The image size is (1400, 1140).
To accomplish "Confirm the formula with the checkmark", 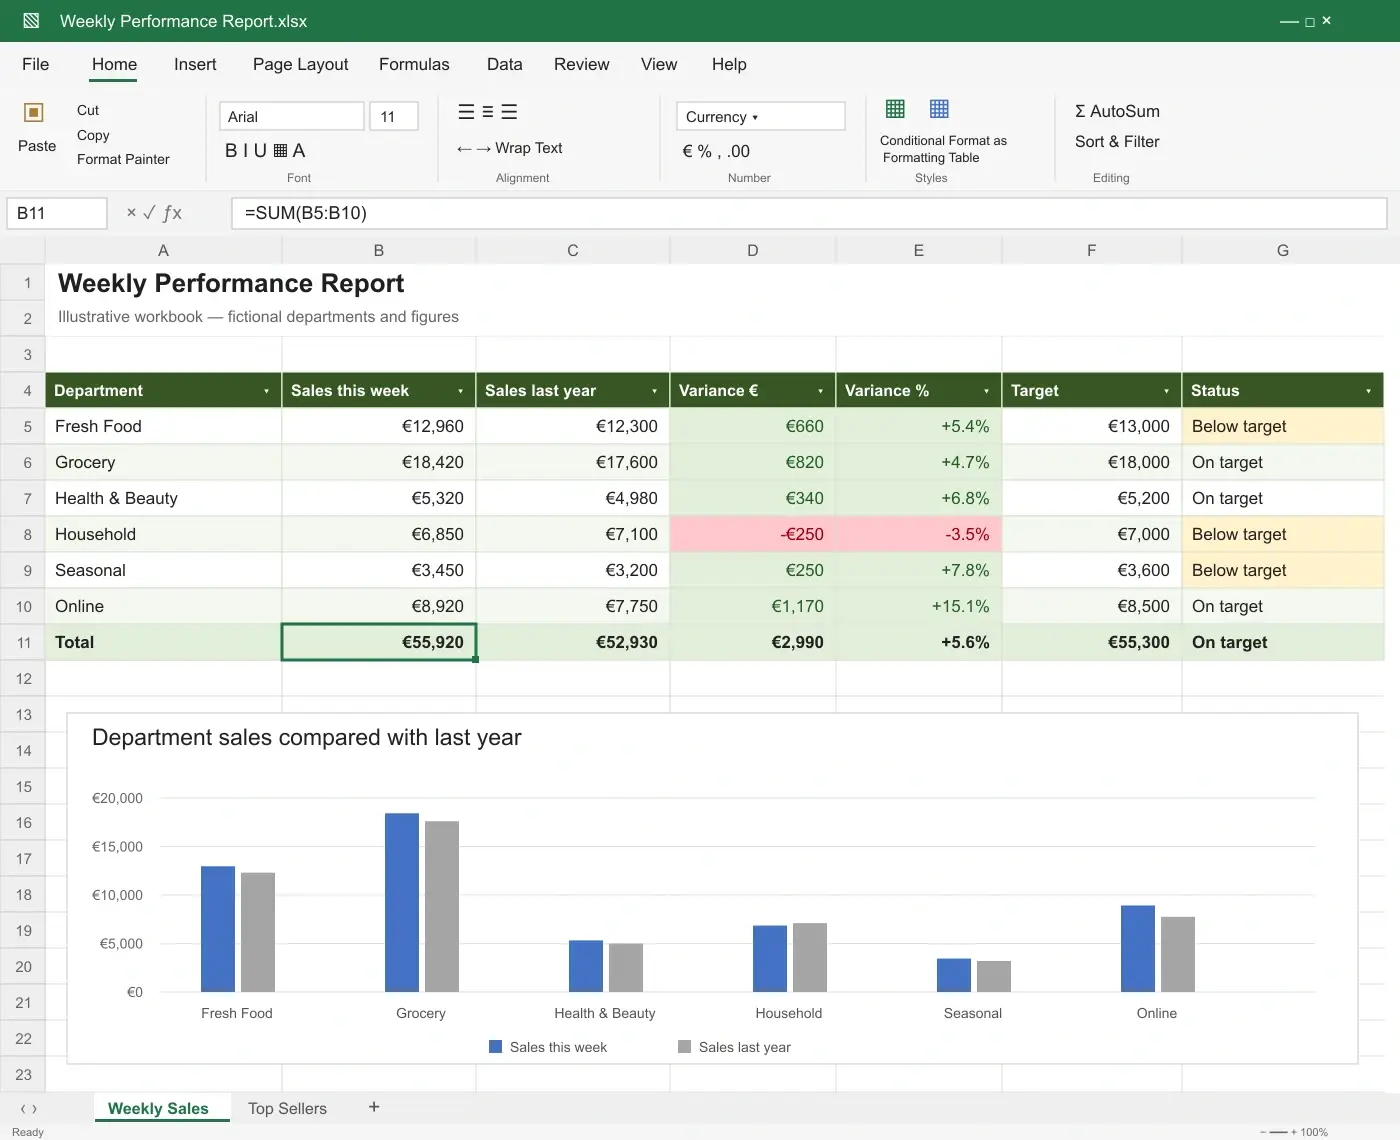I will (149, 212).
